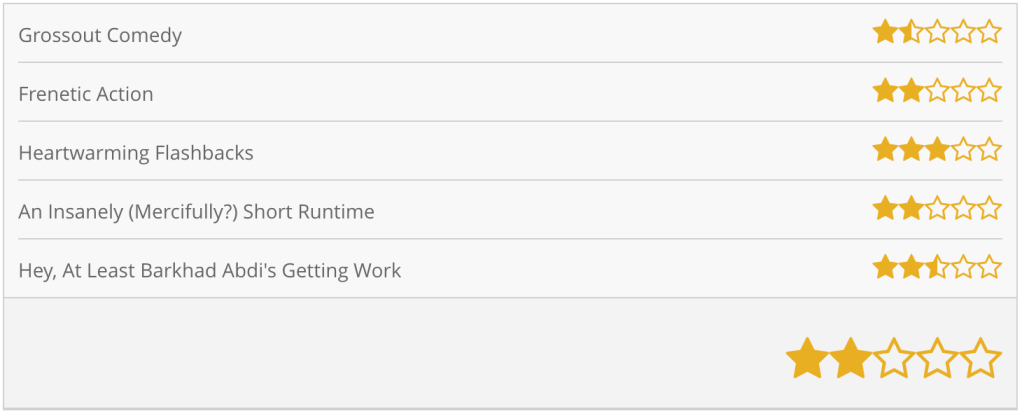Click fourth star in Frenetic Action rating
The image size is (1022, 416).
pyautogui.click(x=963, y=92)
